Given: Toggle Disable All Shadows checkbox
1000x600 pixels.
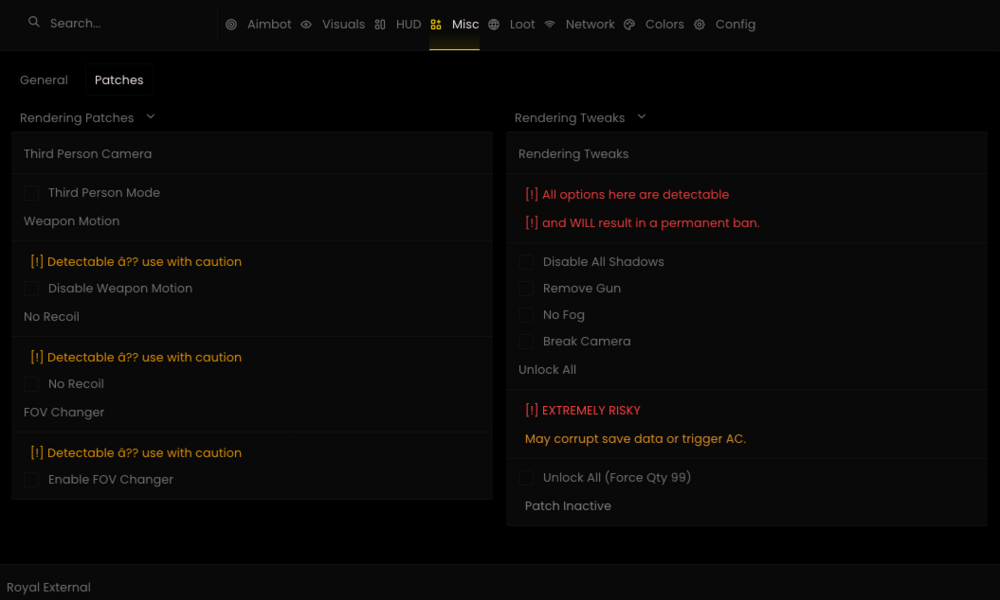Looking at the screenshot, I should point(526,262).
